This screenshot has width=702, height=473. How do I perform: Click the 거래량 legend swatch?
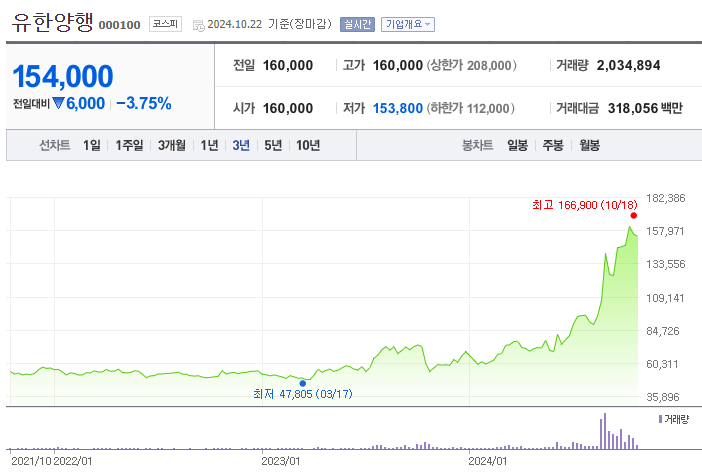(x=660, y=419)
